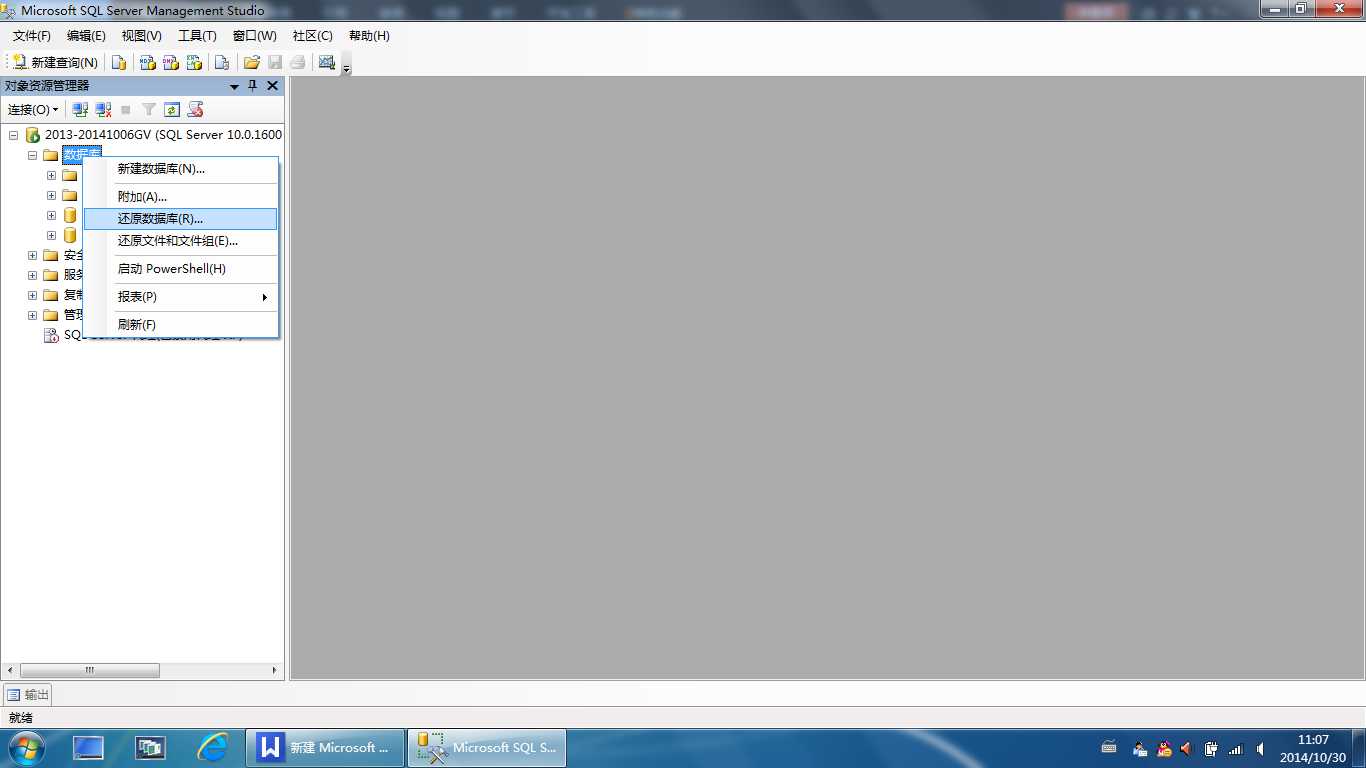
Task: Choose 附加(A)... from context menu
Action: 180,197
